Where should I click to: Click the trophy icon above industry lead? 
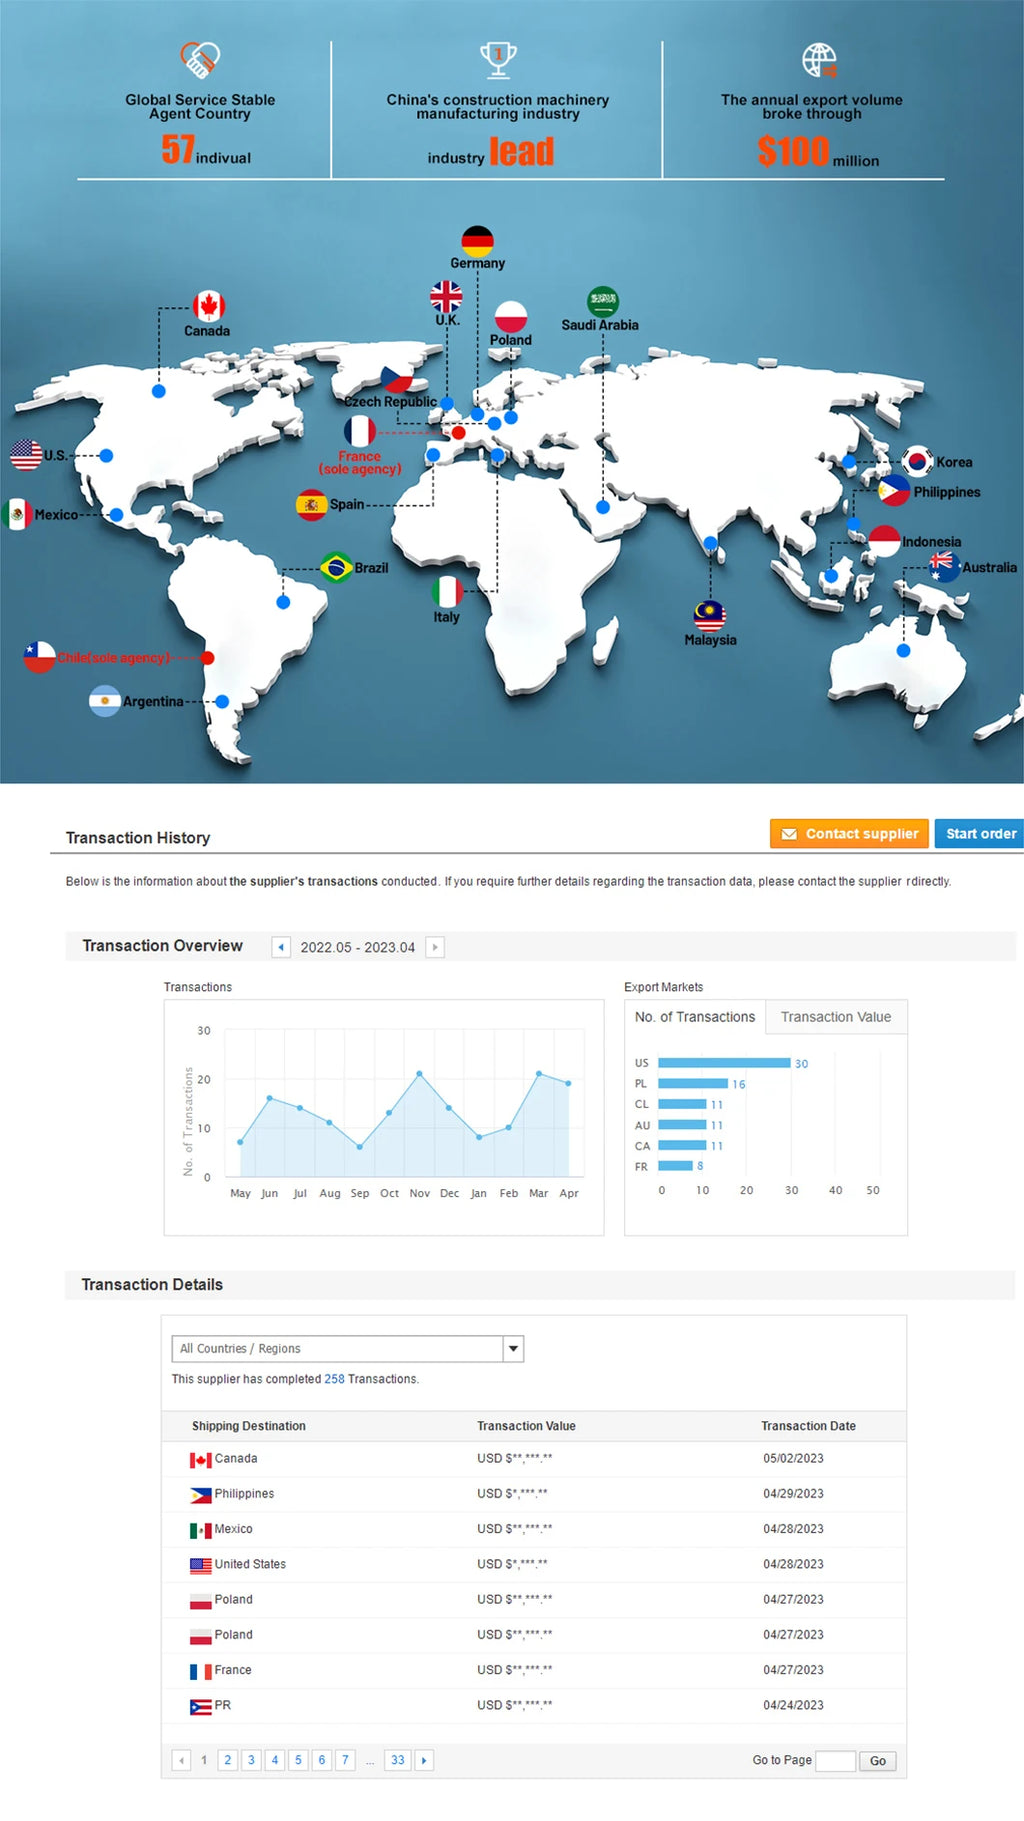pyautogui.click(x=498, y=60)
